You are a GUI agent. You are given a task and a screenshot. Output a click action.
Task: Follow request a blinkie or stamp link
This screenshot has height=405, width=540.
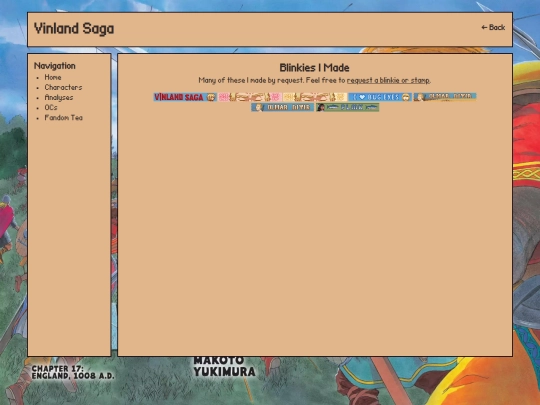388,80
